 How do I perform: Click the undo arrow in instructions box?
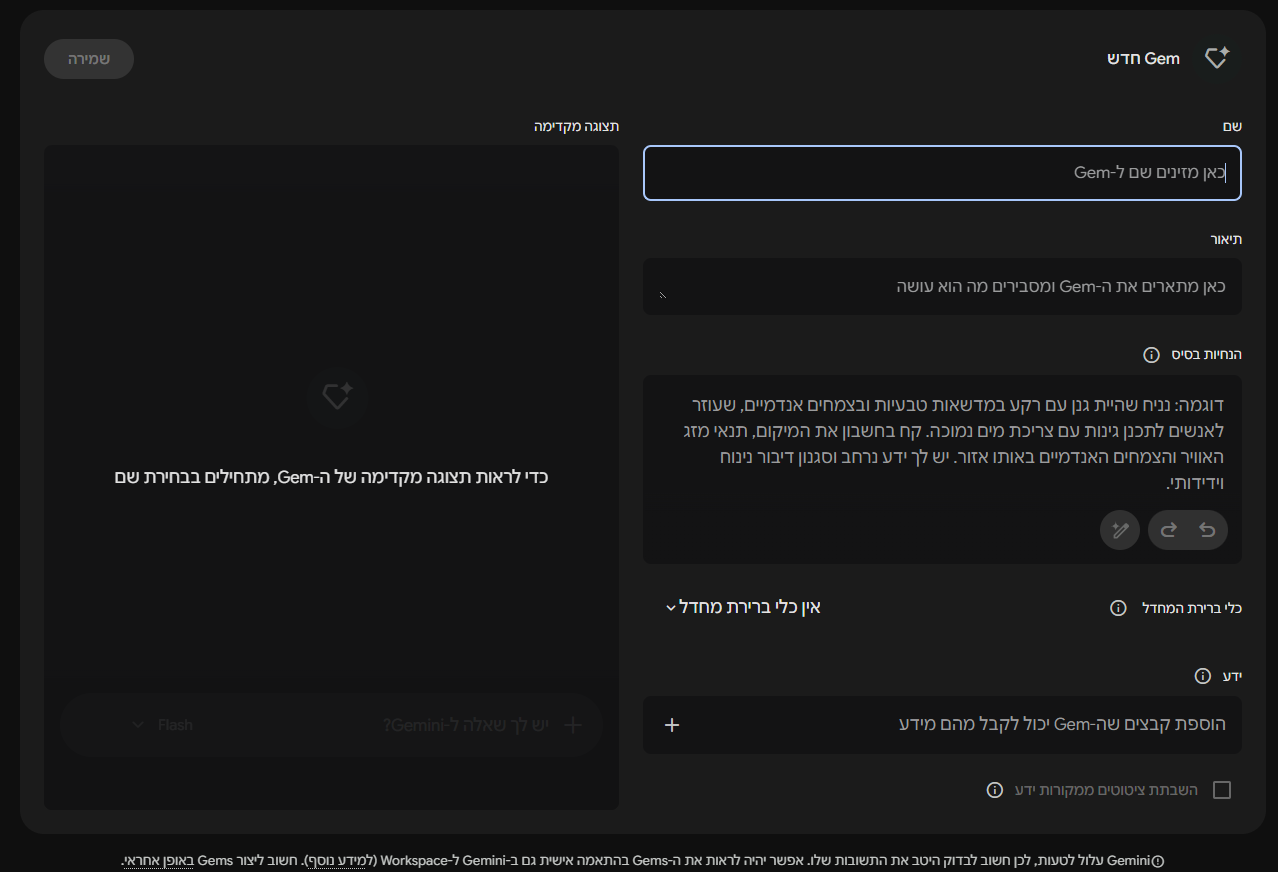(x=1207, y=530)
